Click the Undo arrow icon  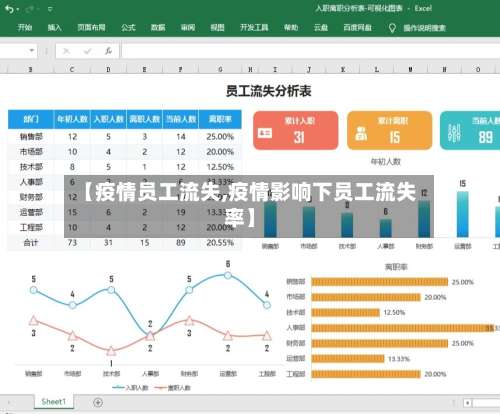[9, 9]
